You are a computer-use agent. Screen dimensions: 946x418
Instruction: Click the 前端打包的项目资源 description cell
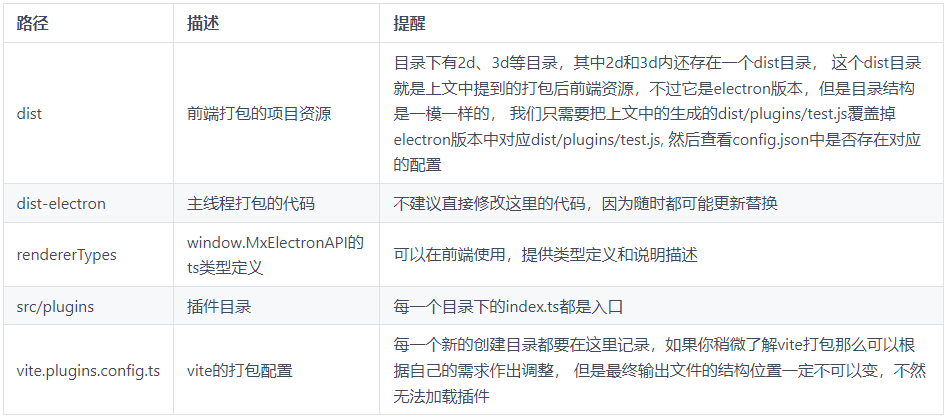pos(260,113)
